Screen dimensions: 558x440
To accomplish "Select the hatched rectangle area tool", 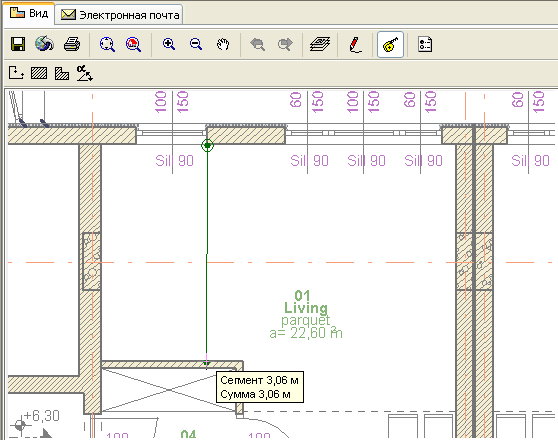I will pos(39,73).
